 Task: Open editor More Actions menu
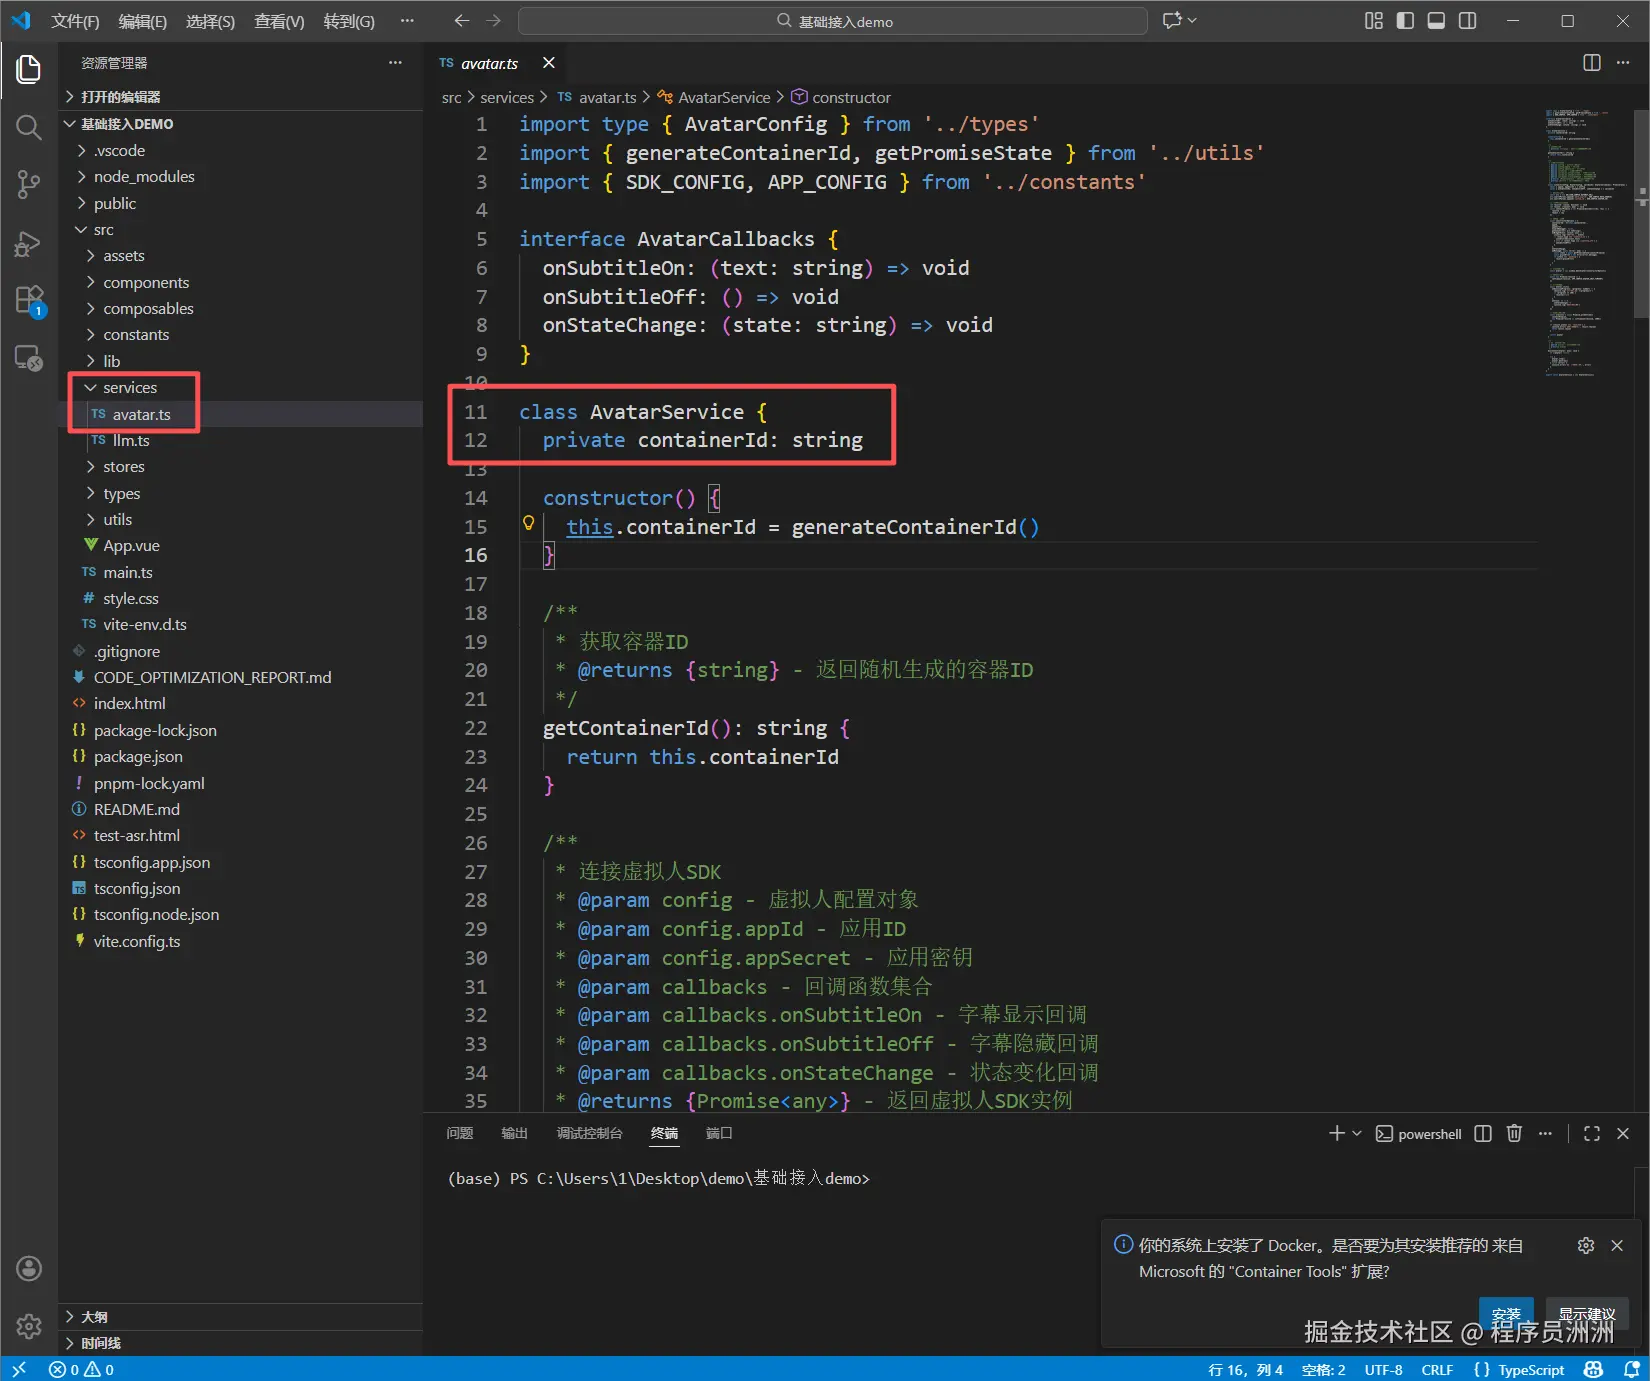1623,63
